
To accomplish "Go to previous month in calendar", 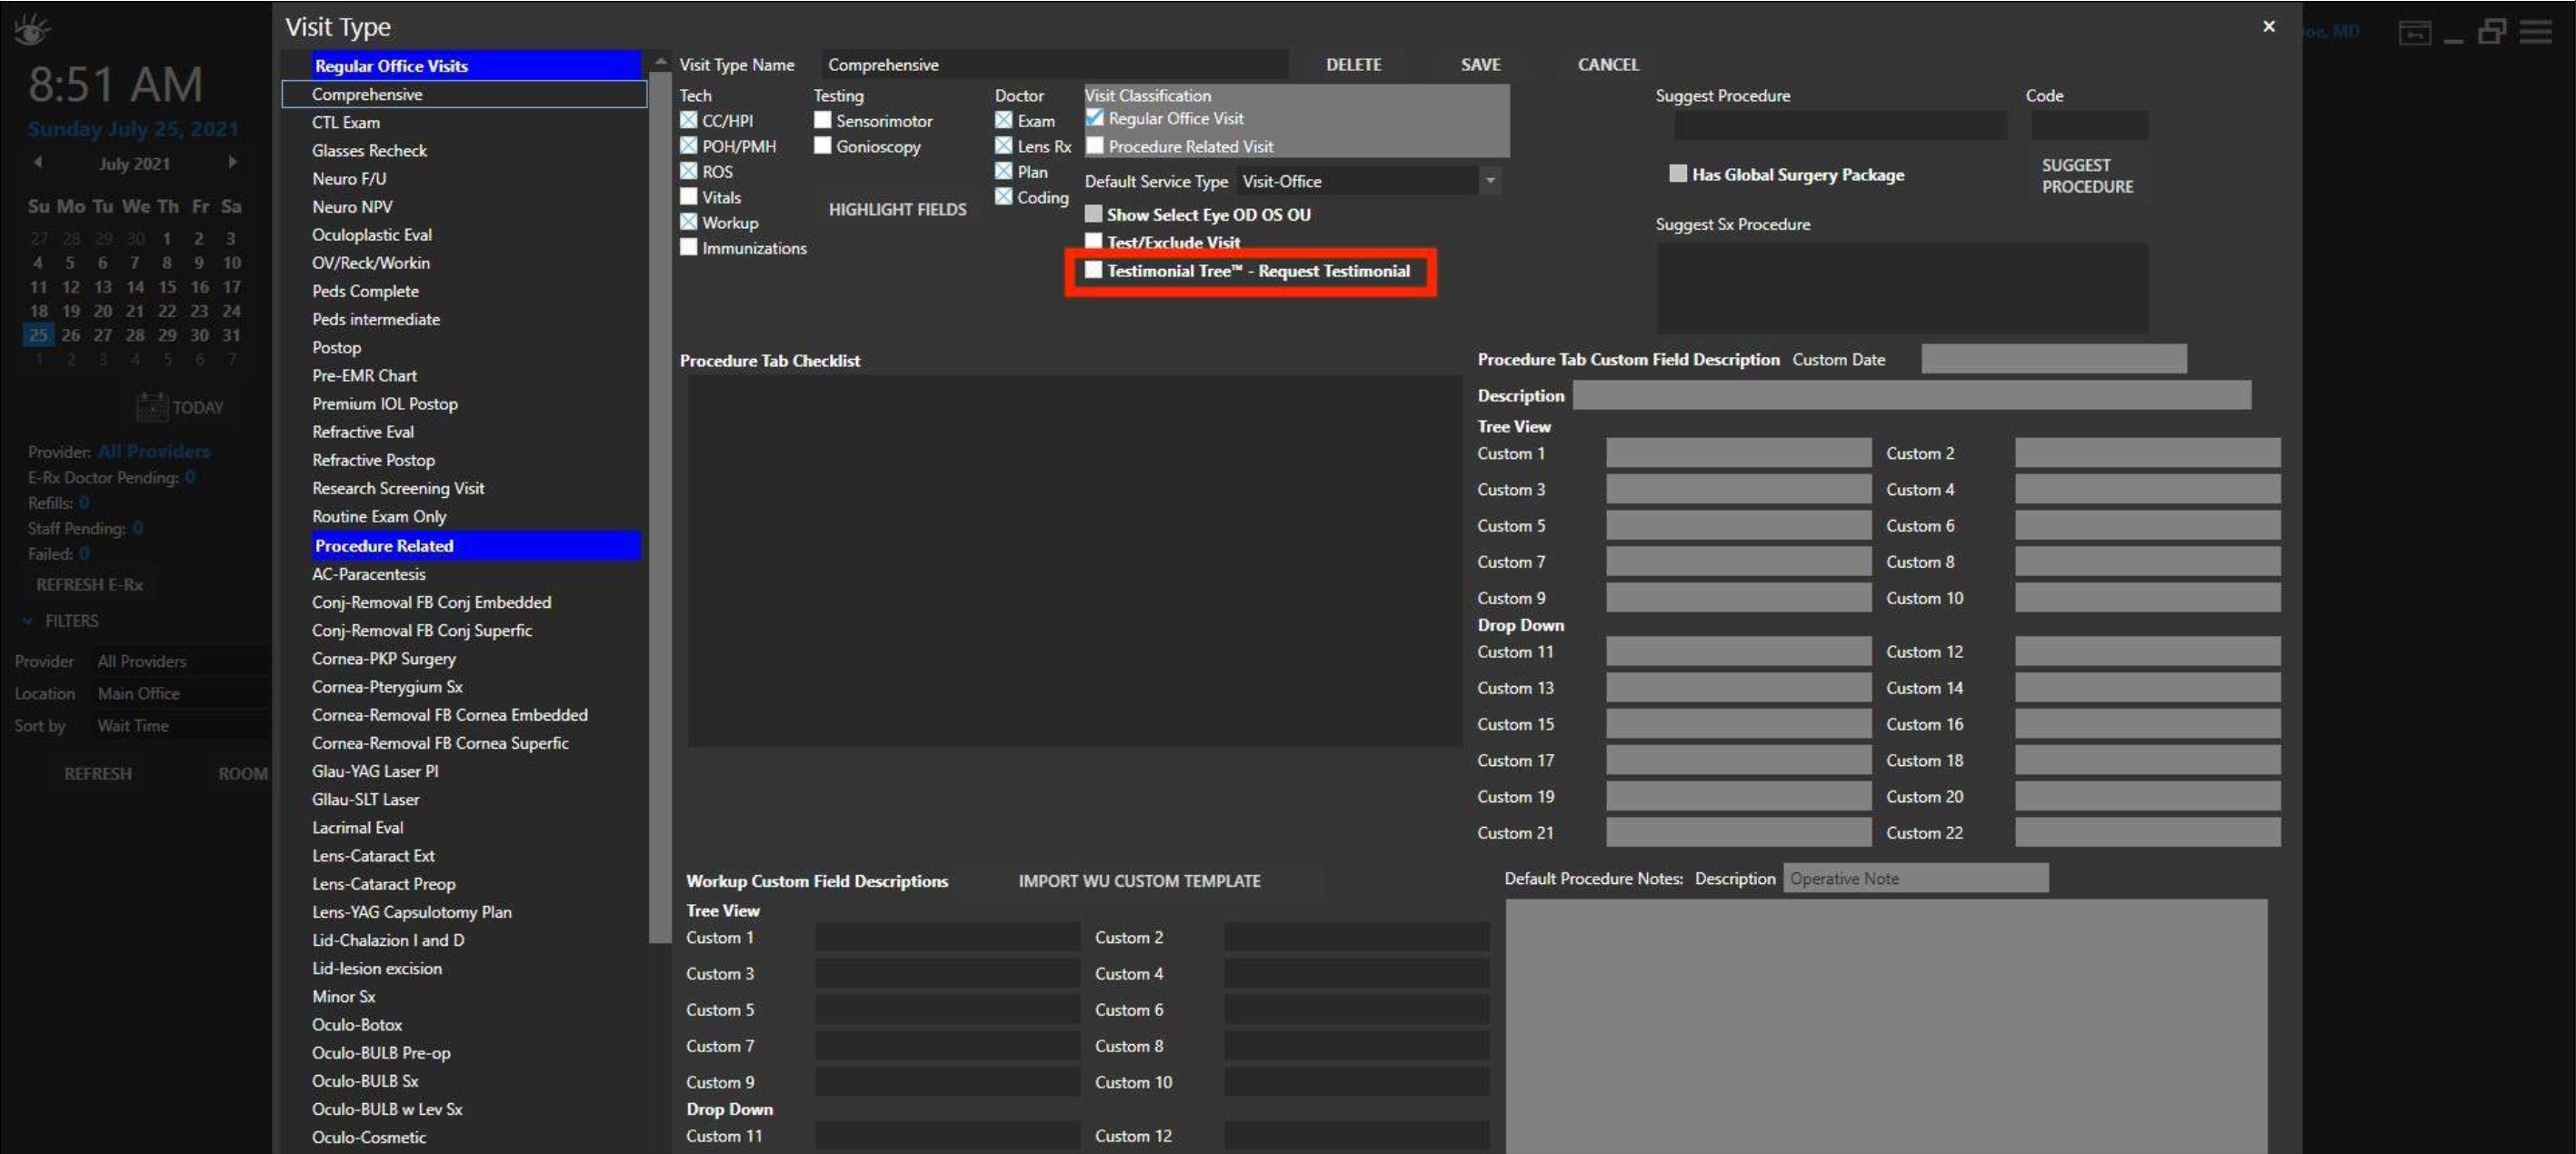I will tap(38, 162).
